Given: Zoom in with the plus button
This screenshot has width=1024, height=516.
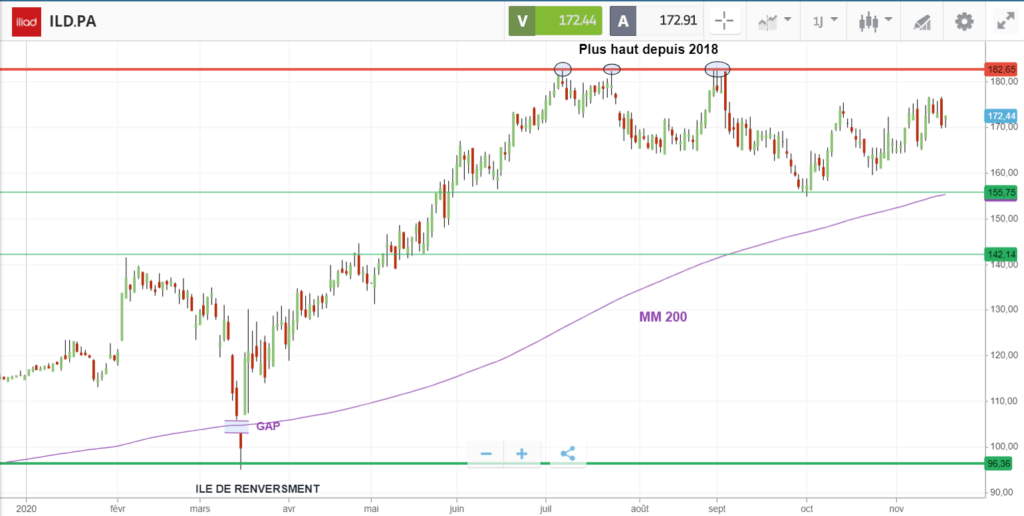Looking at the screenshot, I should point(522,454).
